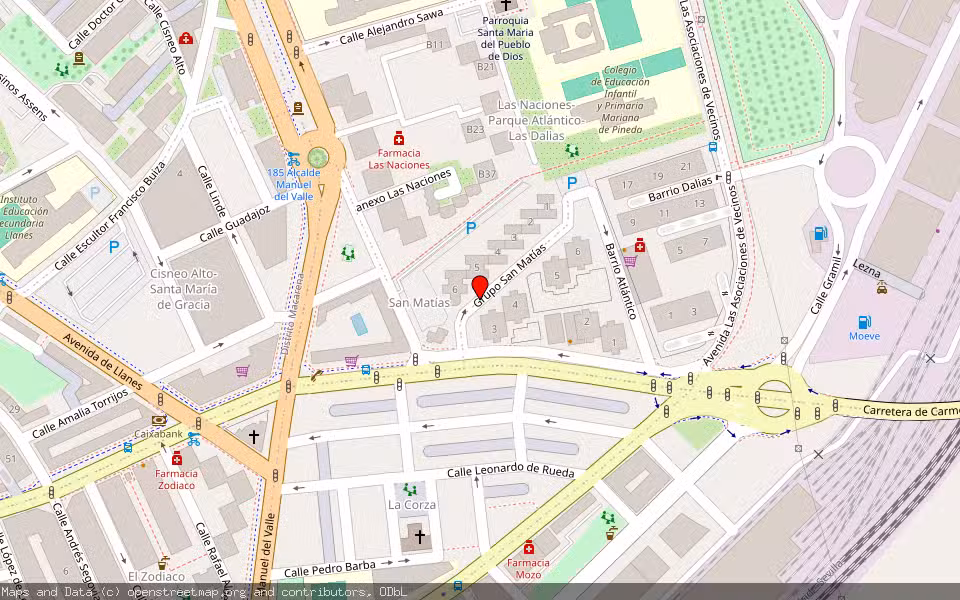This screenshot has height=600, width=960.
Task: Click shopping cart icon below San Matías building
Action: pos(351,361)
